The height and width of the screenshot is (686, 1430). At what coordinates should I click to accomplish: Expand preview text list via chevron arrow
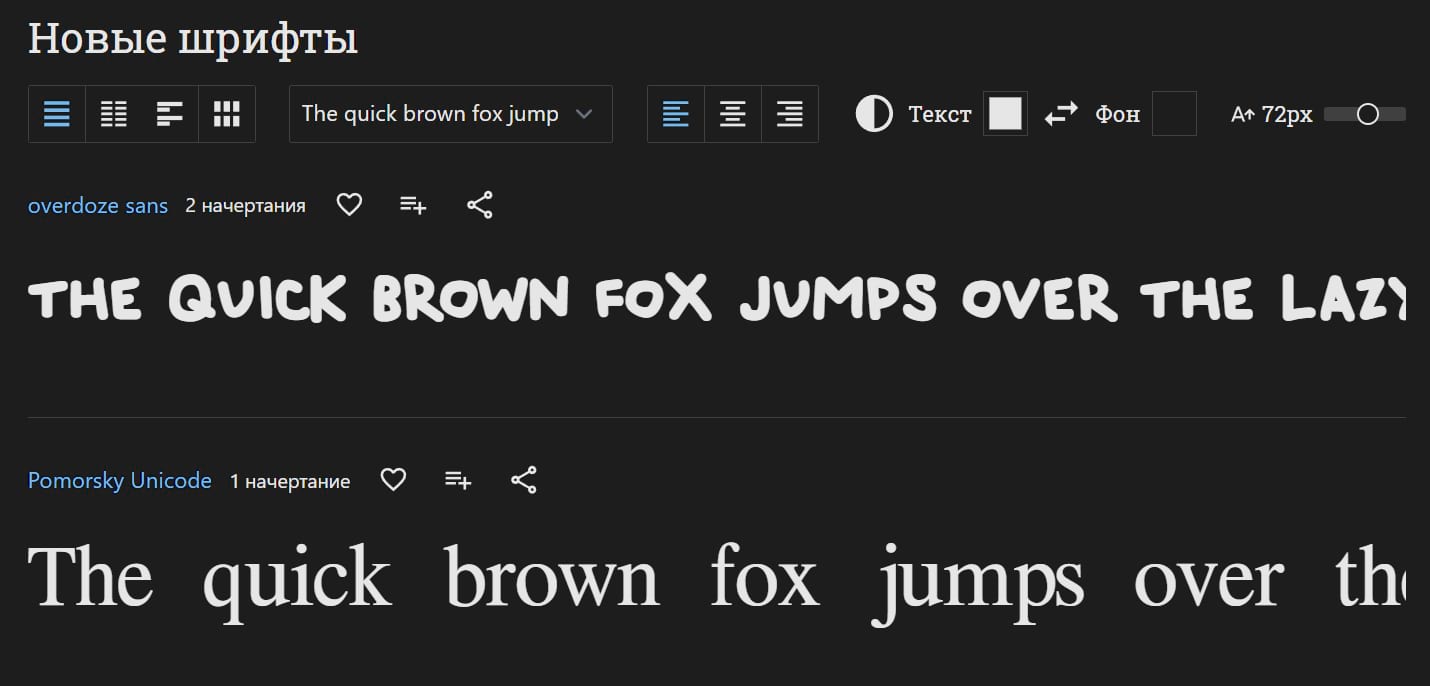pos(585,114)
